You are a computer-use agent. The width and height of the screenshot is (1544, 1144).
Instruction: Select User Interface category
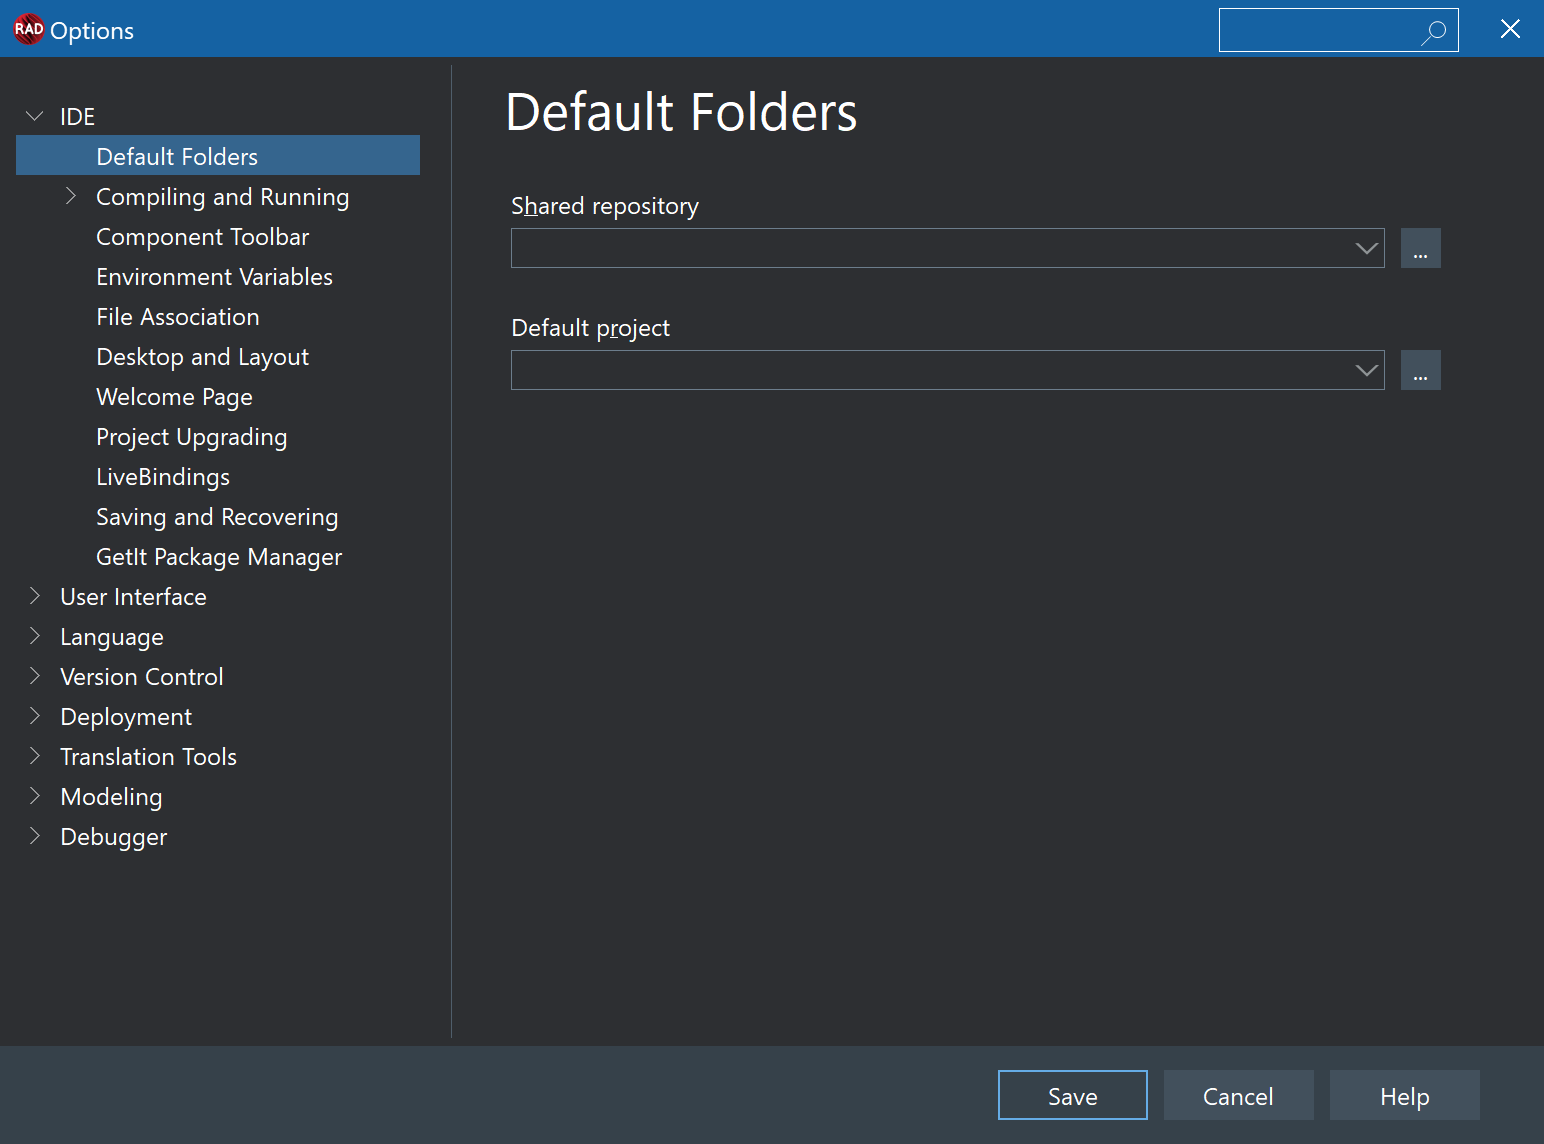(133, 597)
